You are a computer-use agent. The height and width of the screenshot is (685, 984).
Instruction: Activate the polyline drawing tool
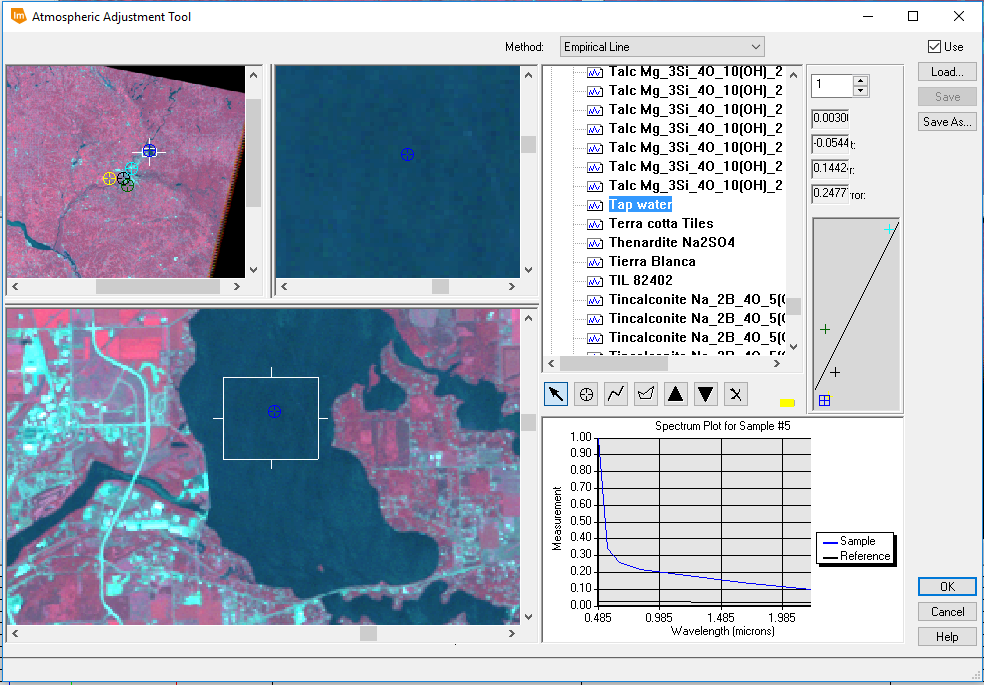[x=615, y=394]
